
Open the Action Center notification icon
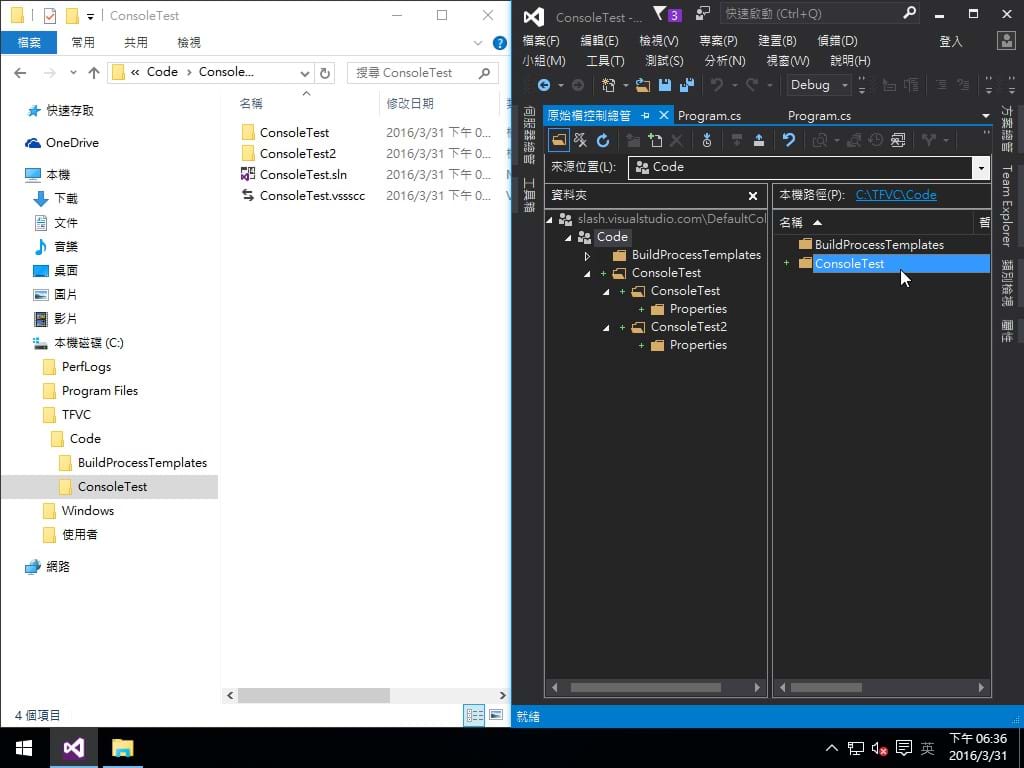tap(904, 748)
